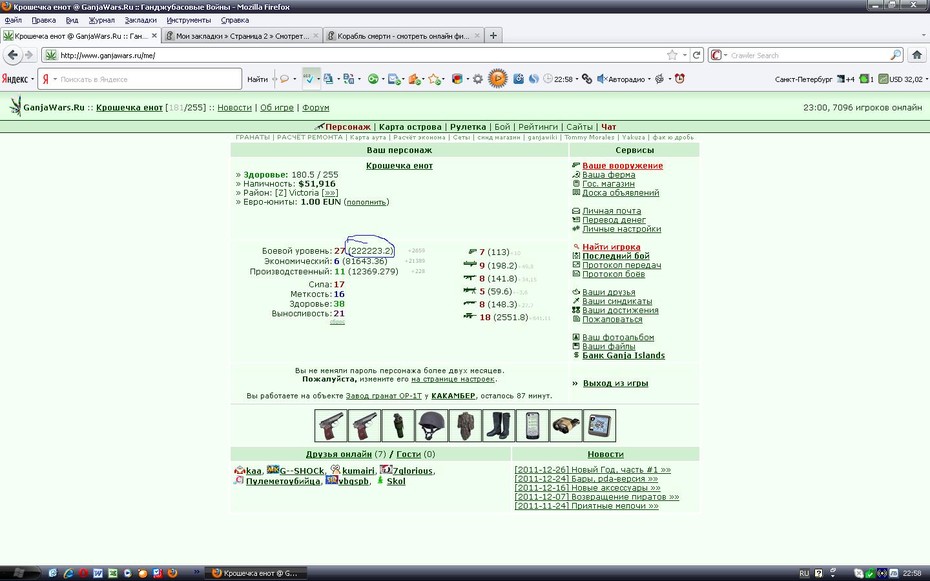Click the favorites star icon in Yandex toolbar
This screenshot has width=930, height=581.
click(434, 79)
